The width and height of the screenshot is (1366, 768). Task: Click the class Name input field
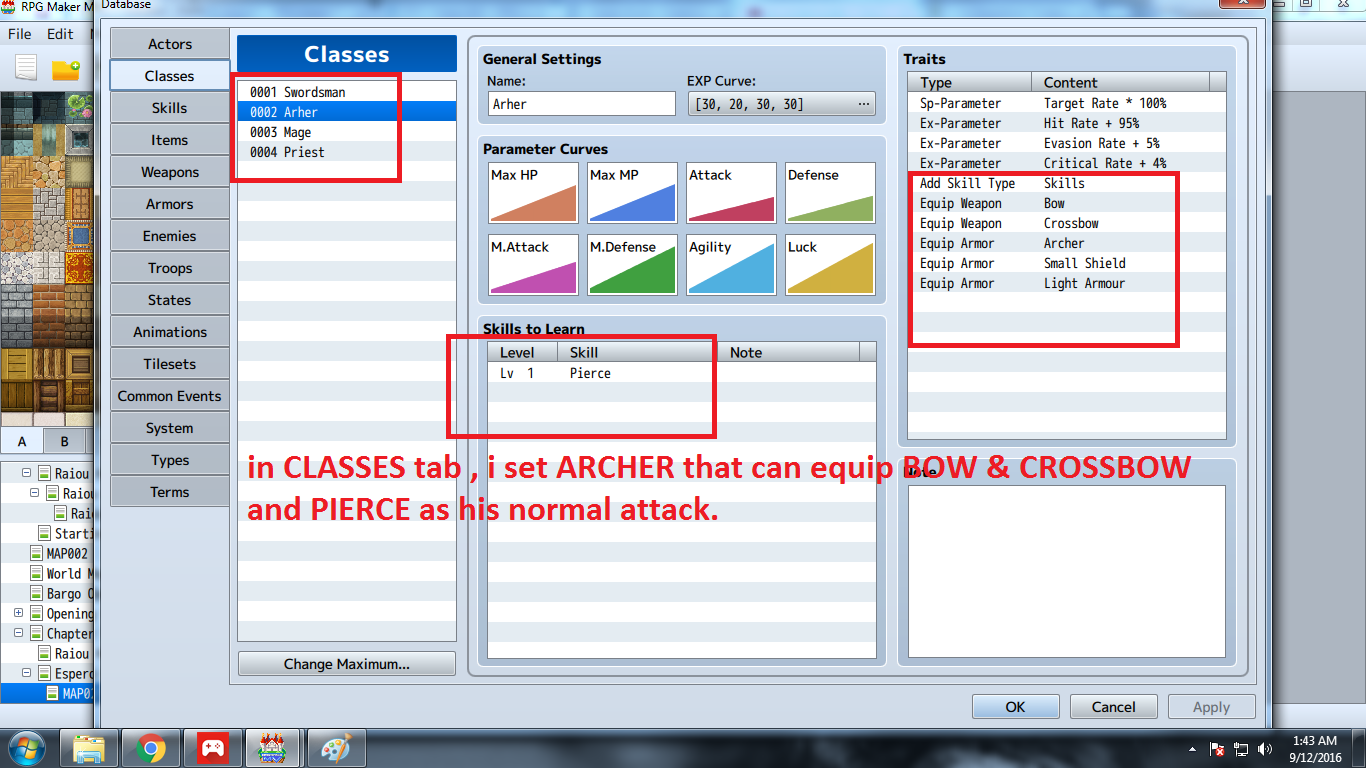coord(582,104)
